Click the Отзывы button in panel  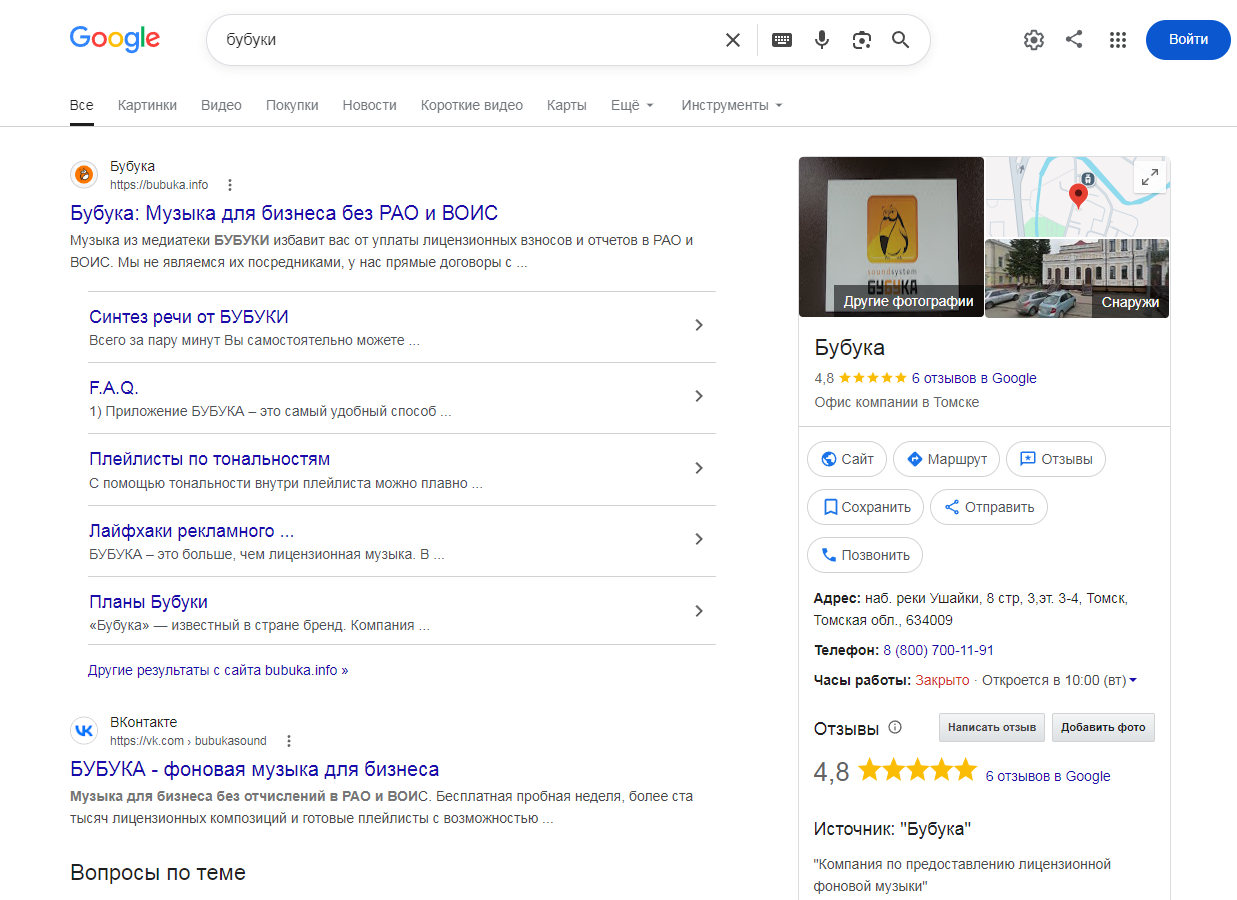(x=1056, y=459)
